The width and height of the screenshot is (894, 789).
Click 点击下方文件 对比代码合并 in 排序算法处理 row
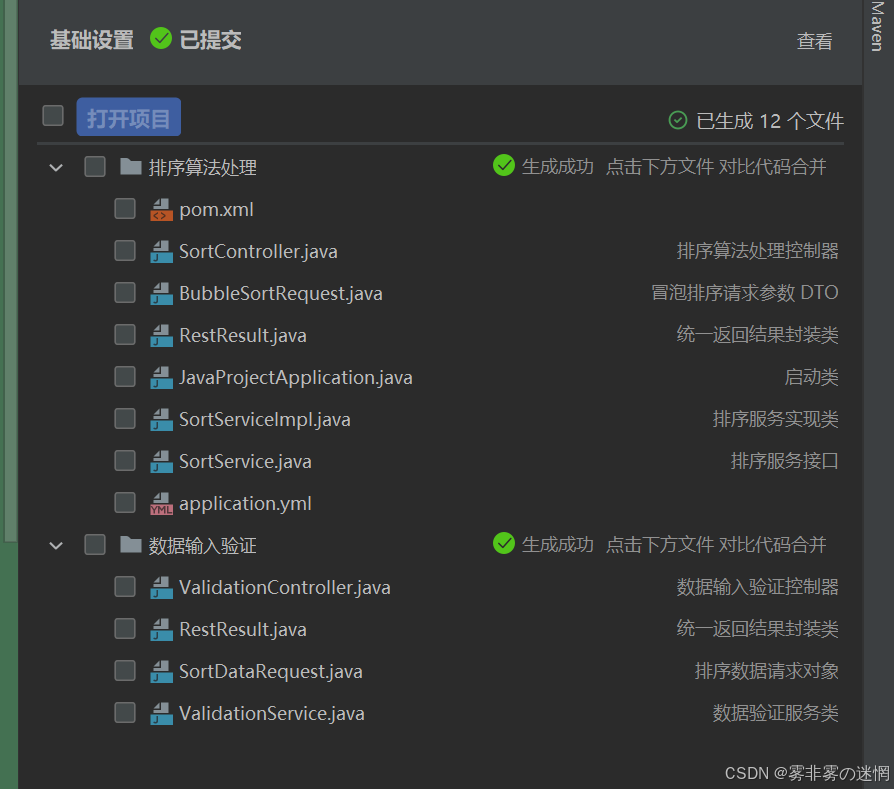pyautogui.click(x=716, y=166)
